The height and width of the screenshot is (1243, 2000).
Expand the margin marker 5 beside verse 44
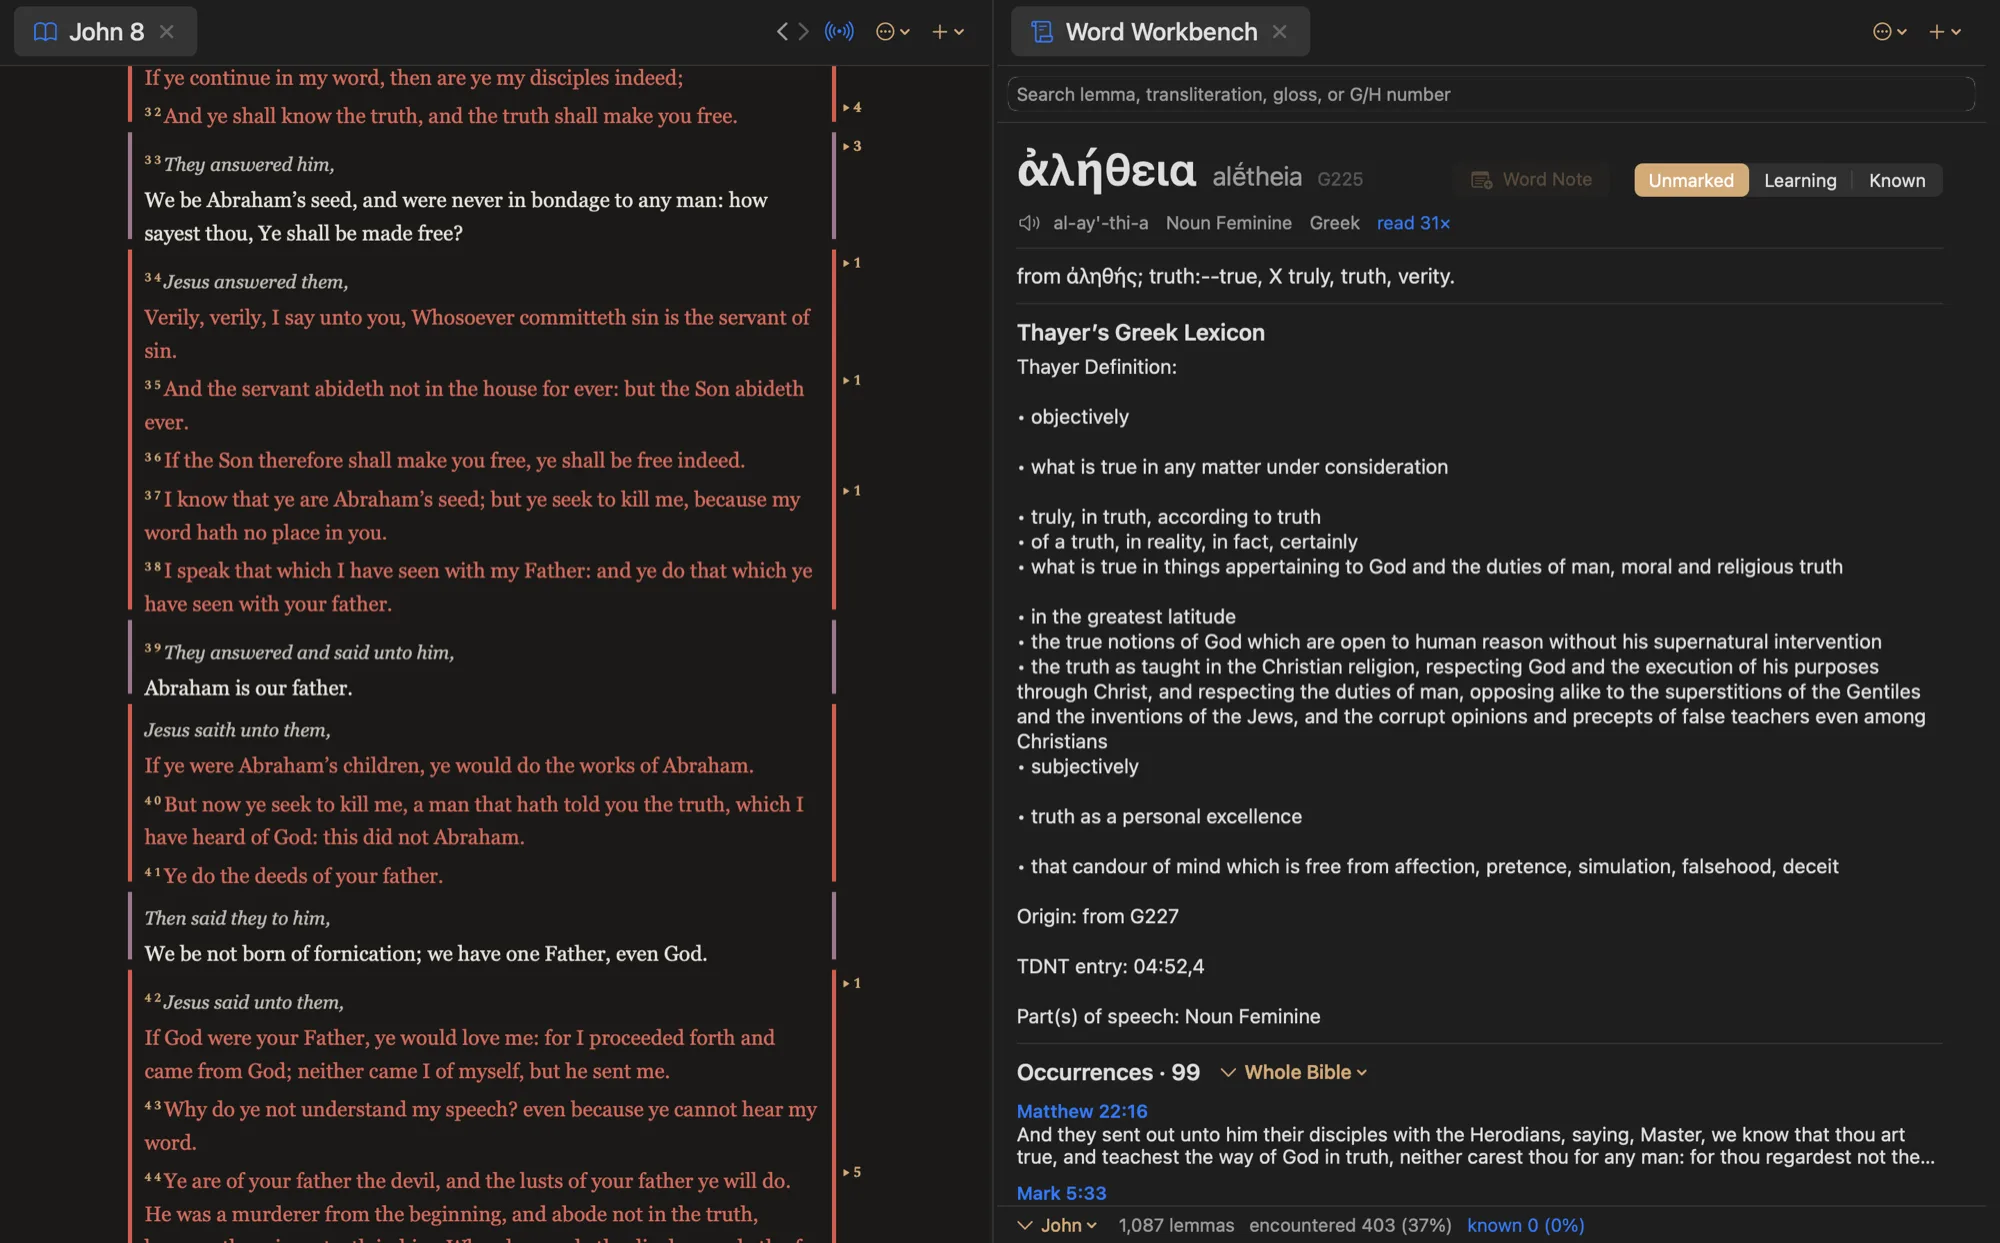pos(852,1172)
